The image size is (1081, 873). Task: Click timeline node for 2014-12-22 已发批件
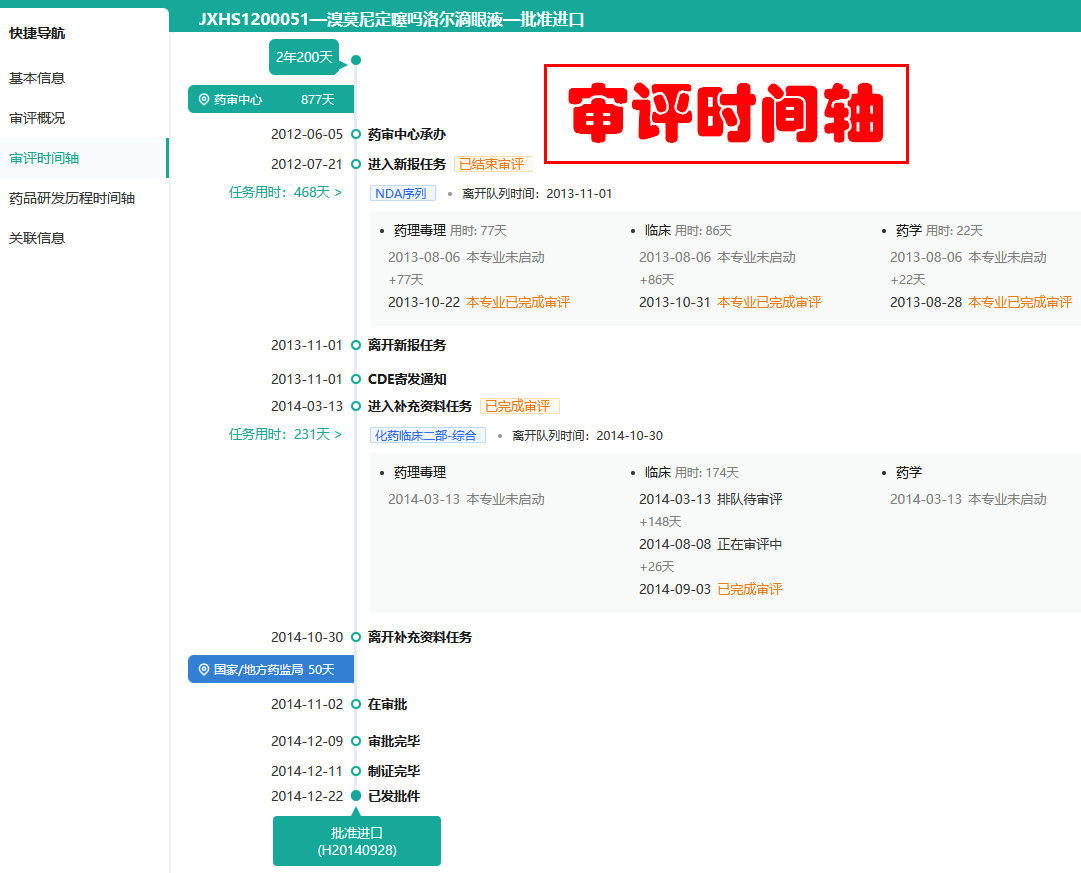356,796
